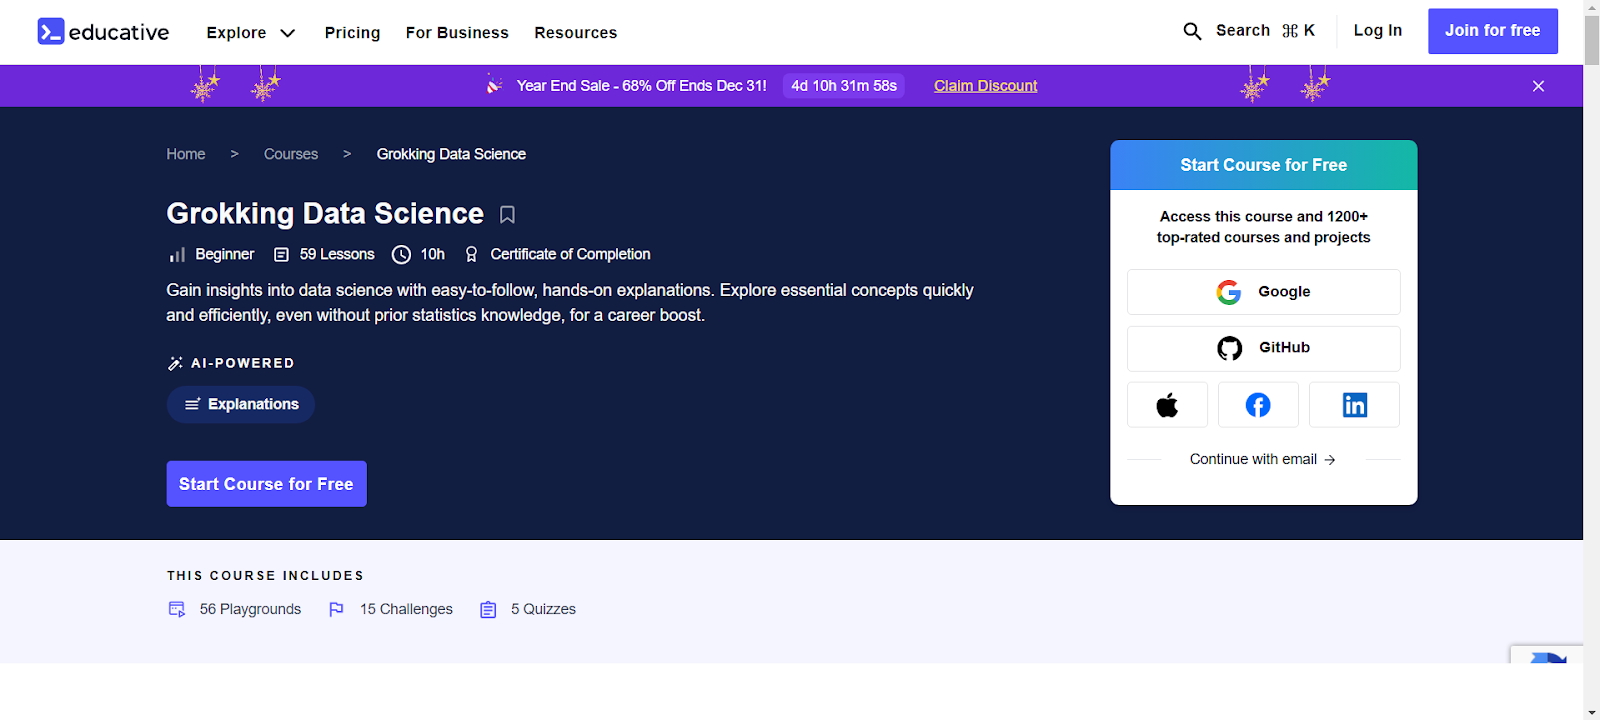This screenshot has height=720, width=1600.
Task: Click the Beginner level bars icon
Action: 177,255
